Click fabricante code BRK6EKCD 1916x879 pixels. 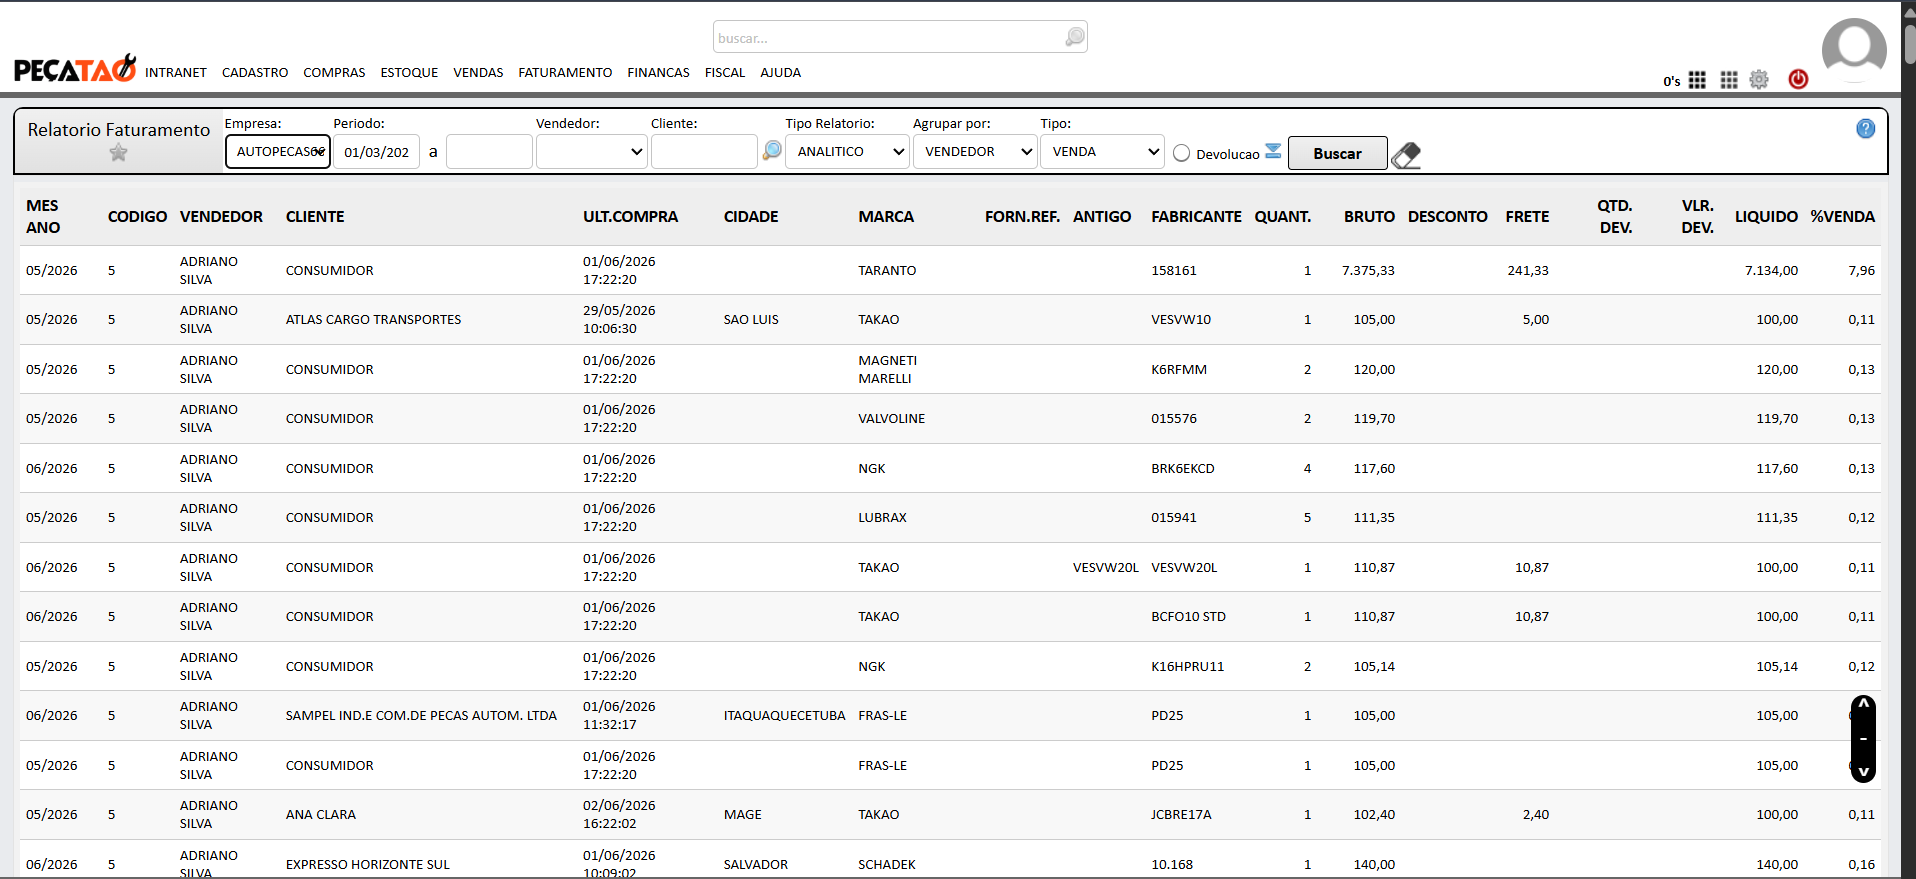tap(1182, 469)
